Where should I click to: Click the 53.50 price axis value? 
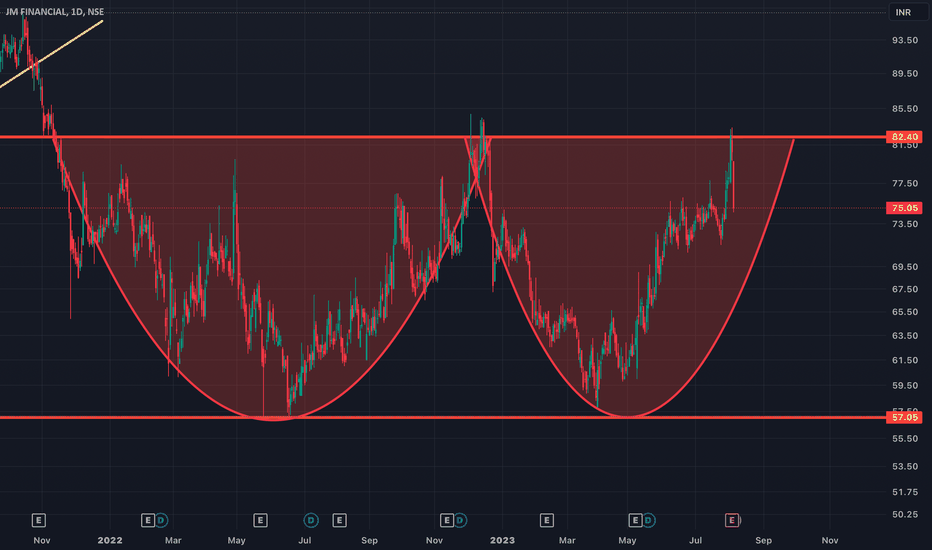tap(905, 466)
